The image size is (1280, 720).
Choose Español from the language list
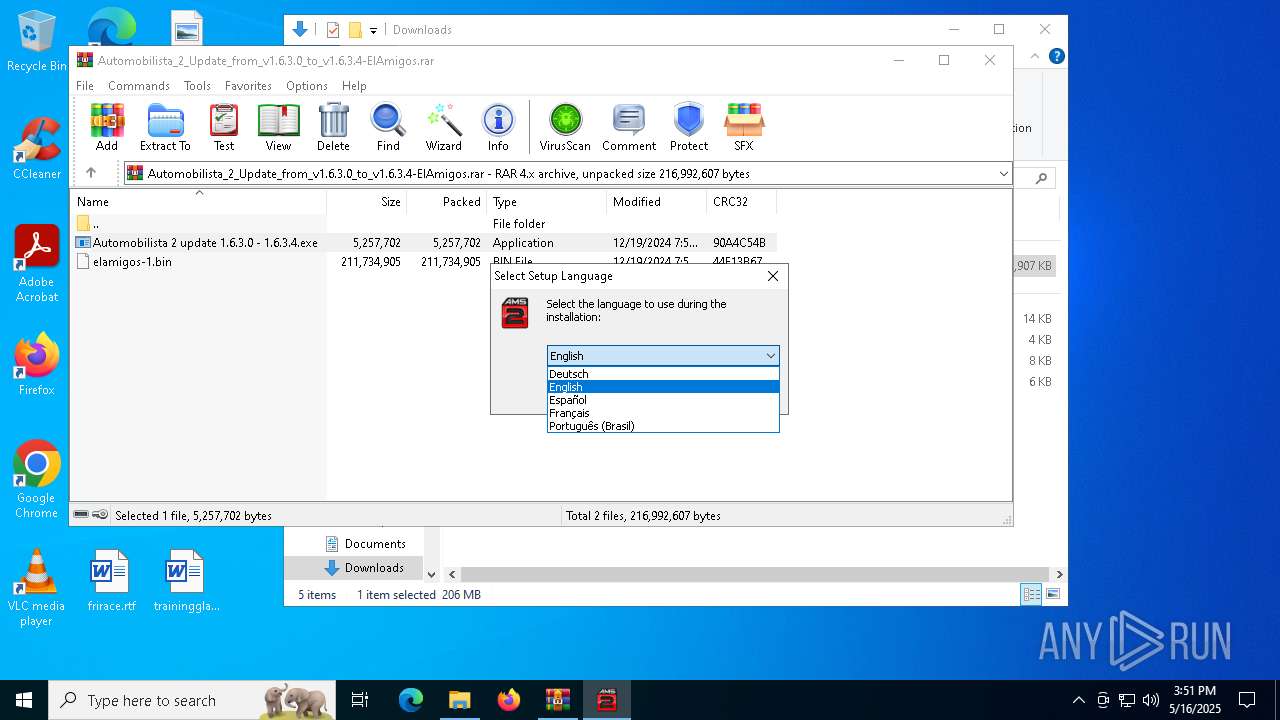click(x=663, y=400)
